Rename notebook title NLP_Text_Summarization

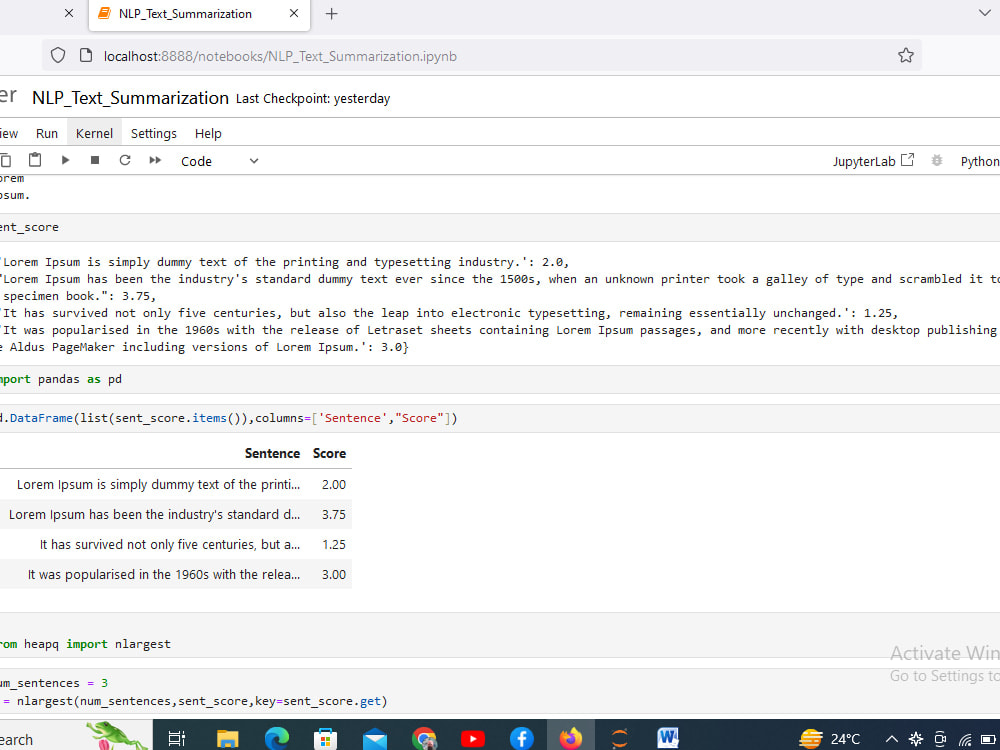click(x=130, y=98)
